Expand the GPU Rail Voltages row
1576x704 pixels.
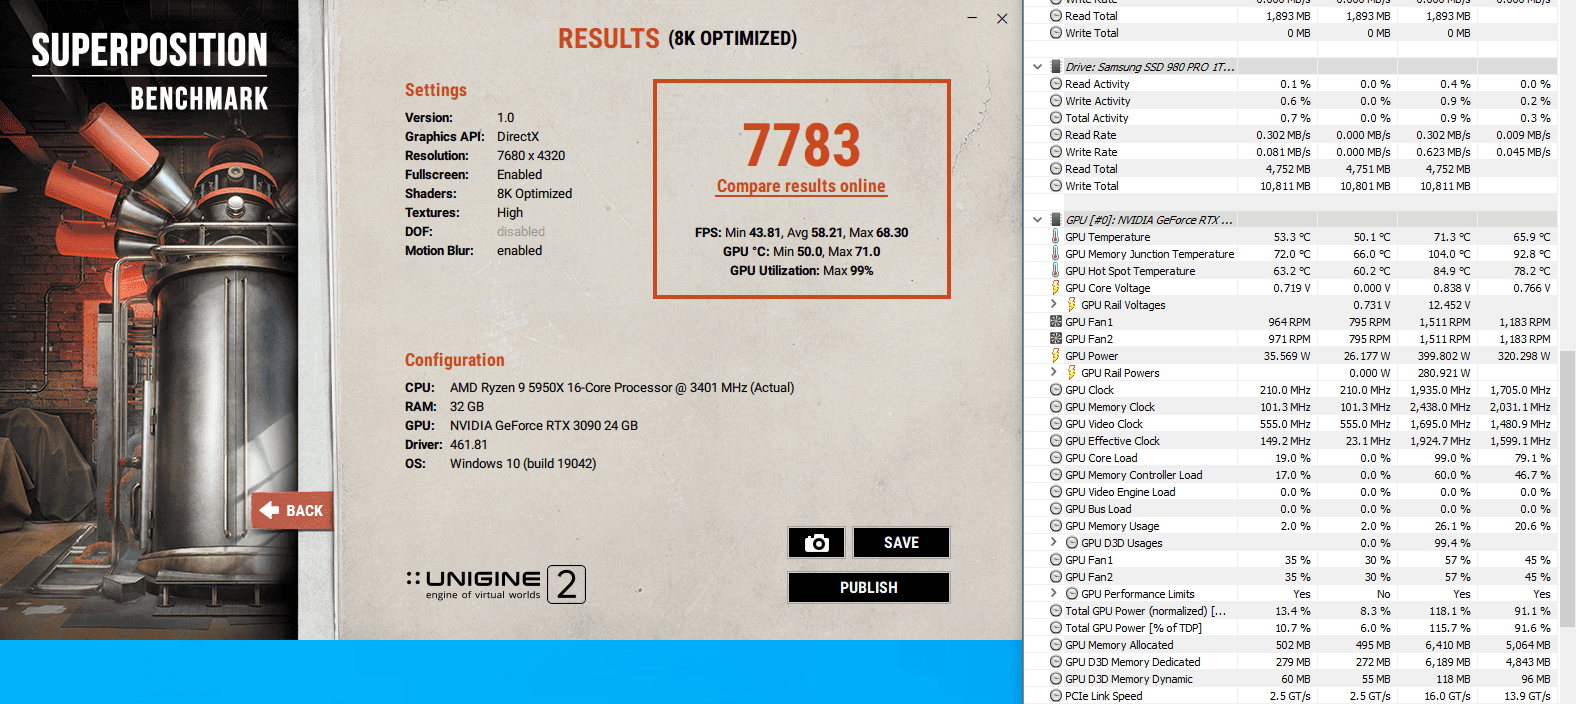[1054, 304]
